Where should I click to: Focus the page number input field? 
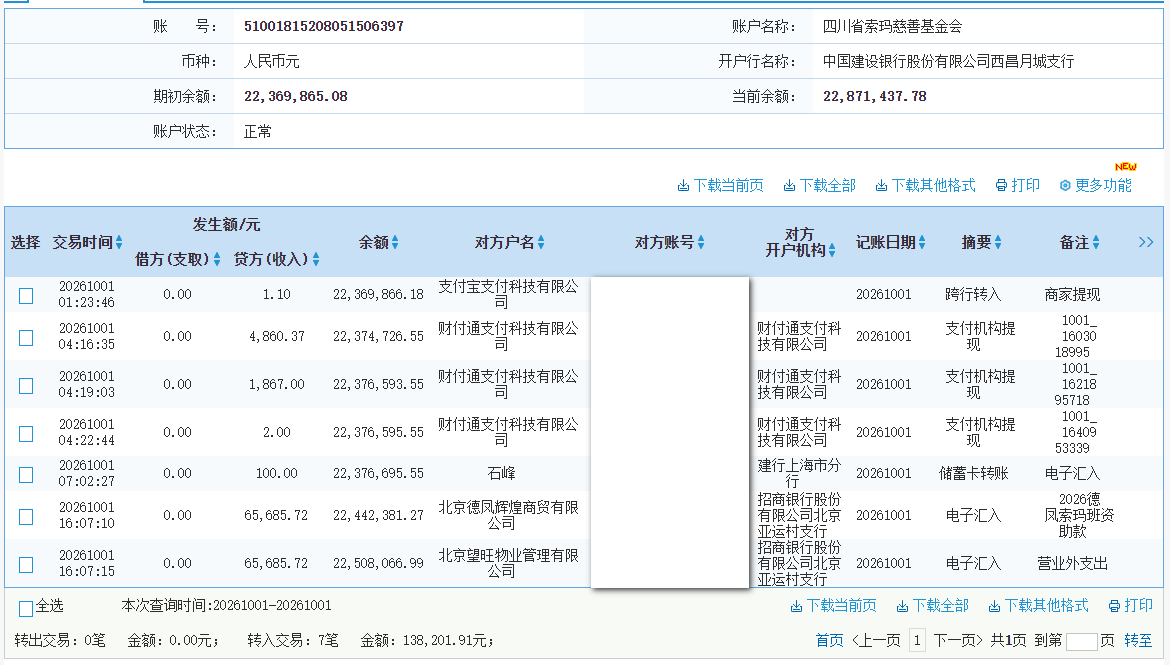pos(1081,641)
